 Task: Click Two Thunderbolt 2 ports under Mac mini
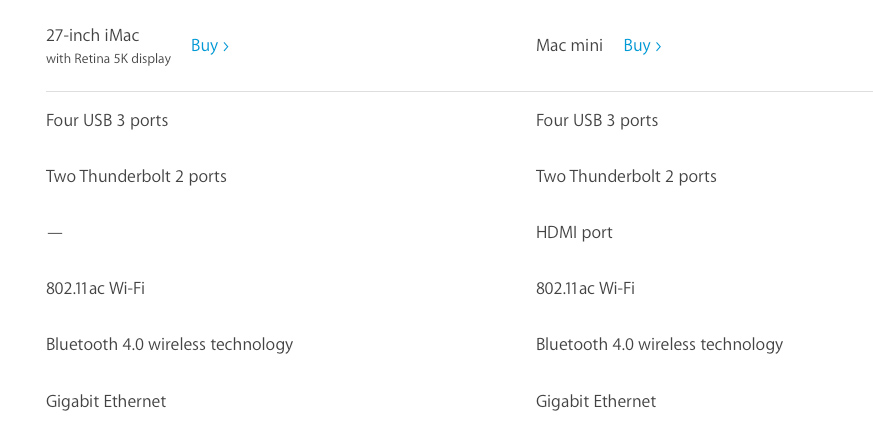click(626, 177)
